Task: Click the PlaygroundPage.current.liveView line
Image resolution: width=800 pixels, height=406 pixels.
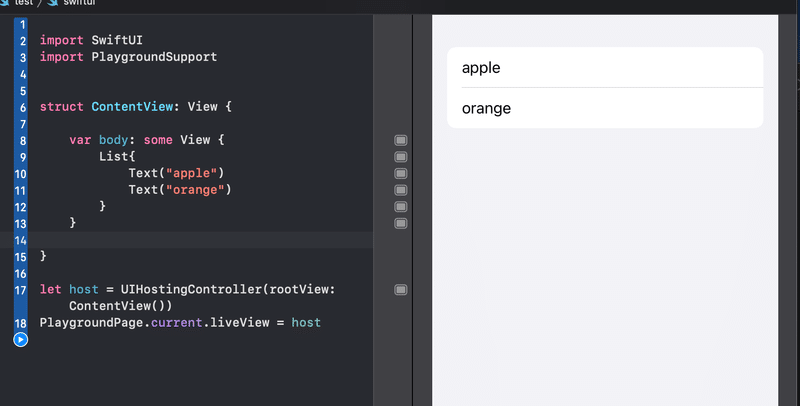Action: (x=180, y=322)
